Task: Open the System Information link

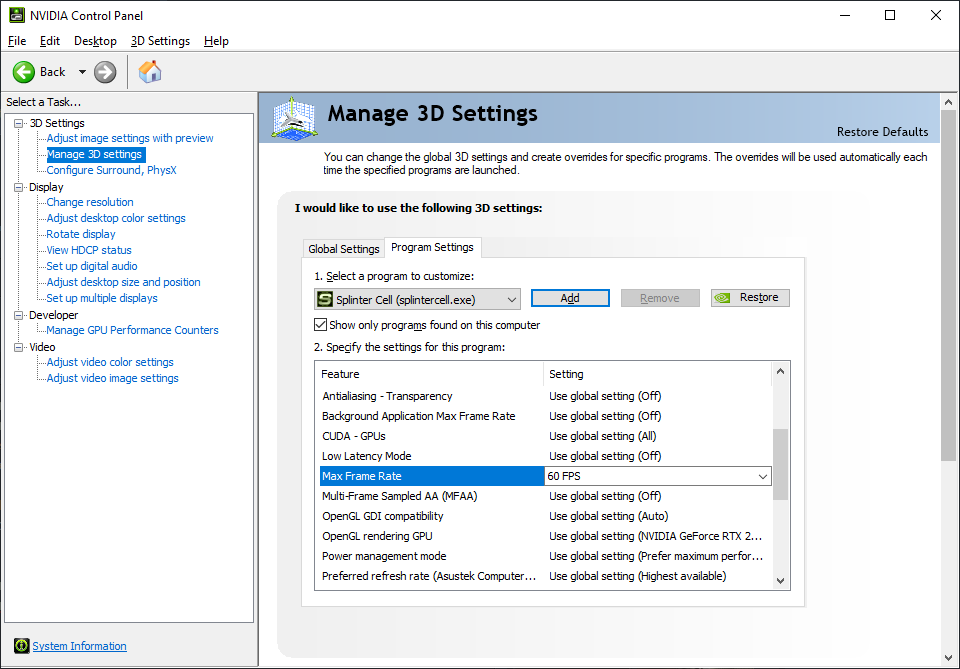Action: click(x=80, y=646)
